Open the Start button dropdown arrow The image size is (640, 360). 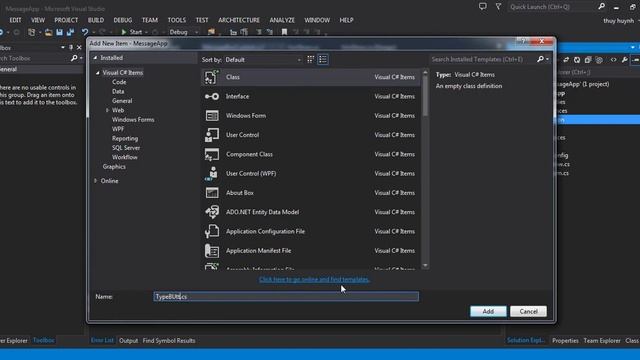pos(146,32)
